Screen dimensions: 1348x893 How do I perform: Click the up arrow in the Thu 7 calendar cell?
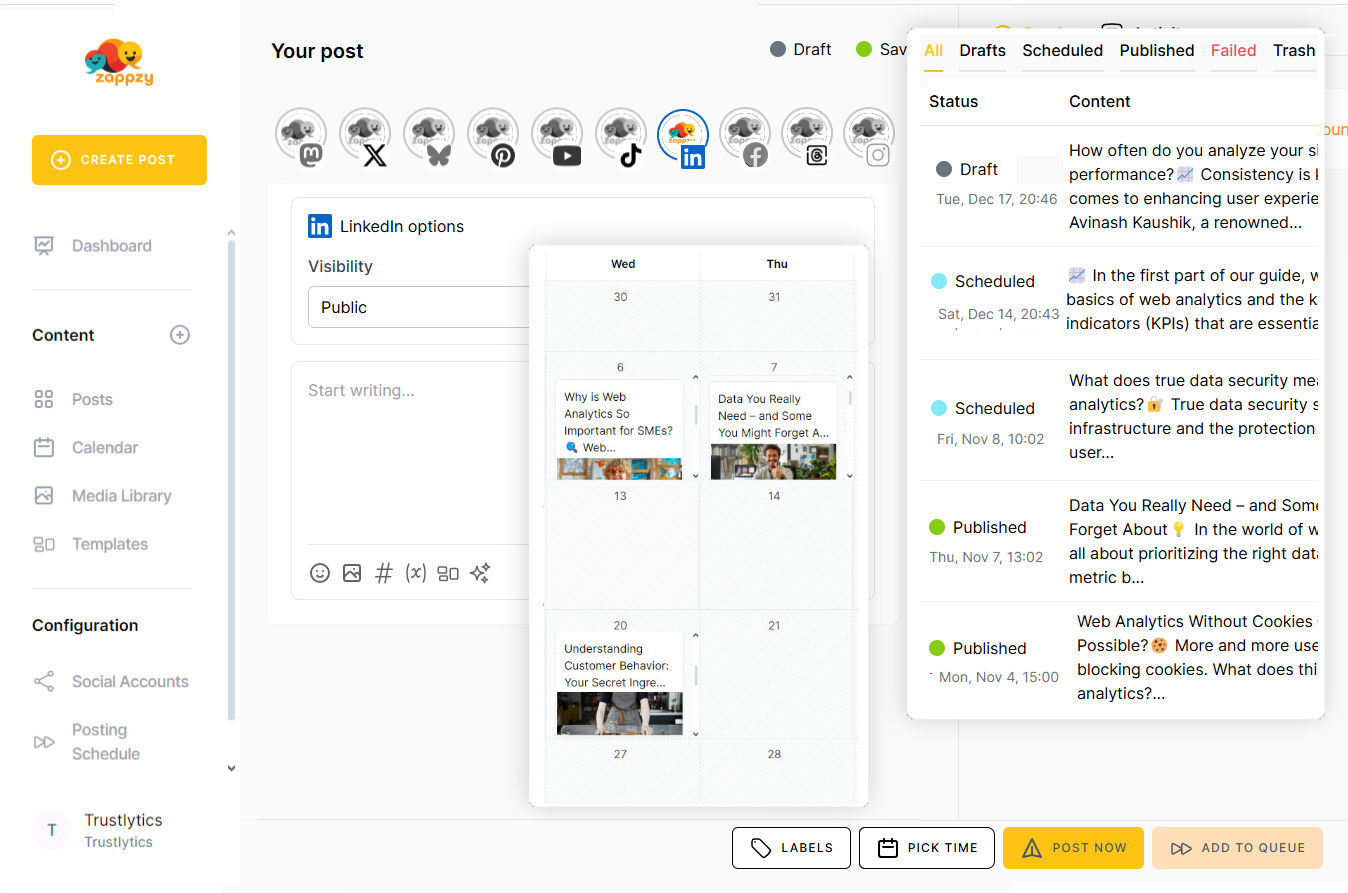849,377
